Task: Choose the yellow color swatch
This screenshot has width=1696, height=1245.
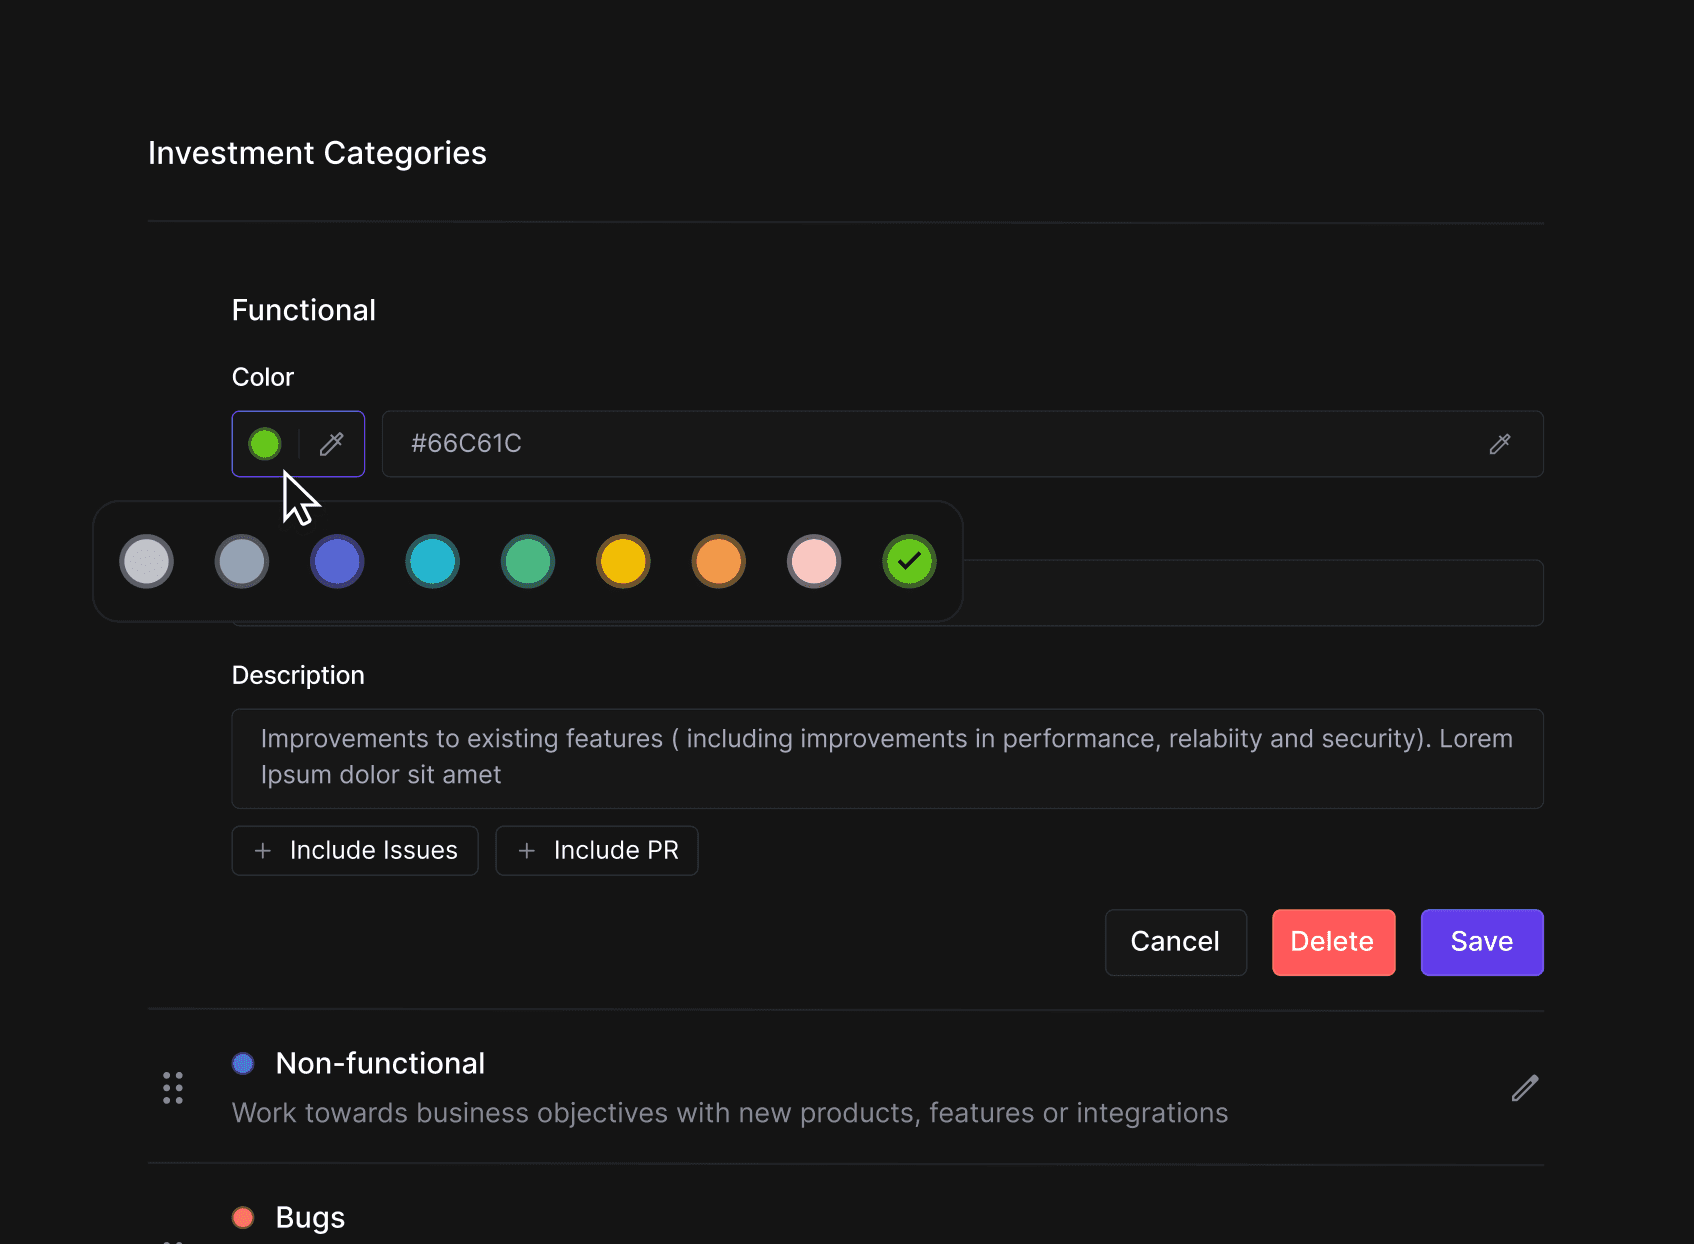Action: coord(623,562)
